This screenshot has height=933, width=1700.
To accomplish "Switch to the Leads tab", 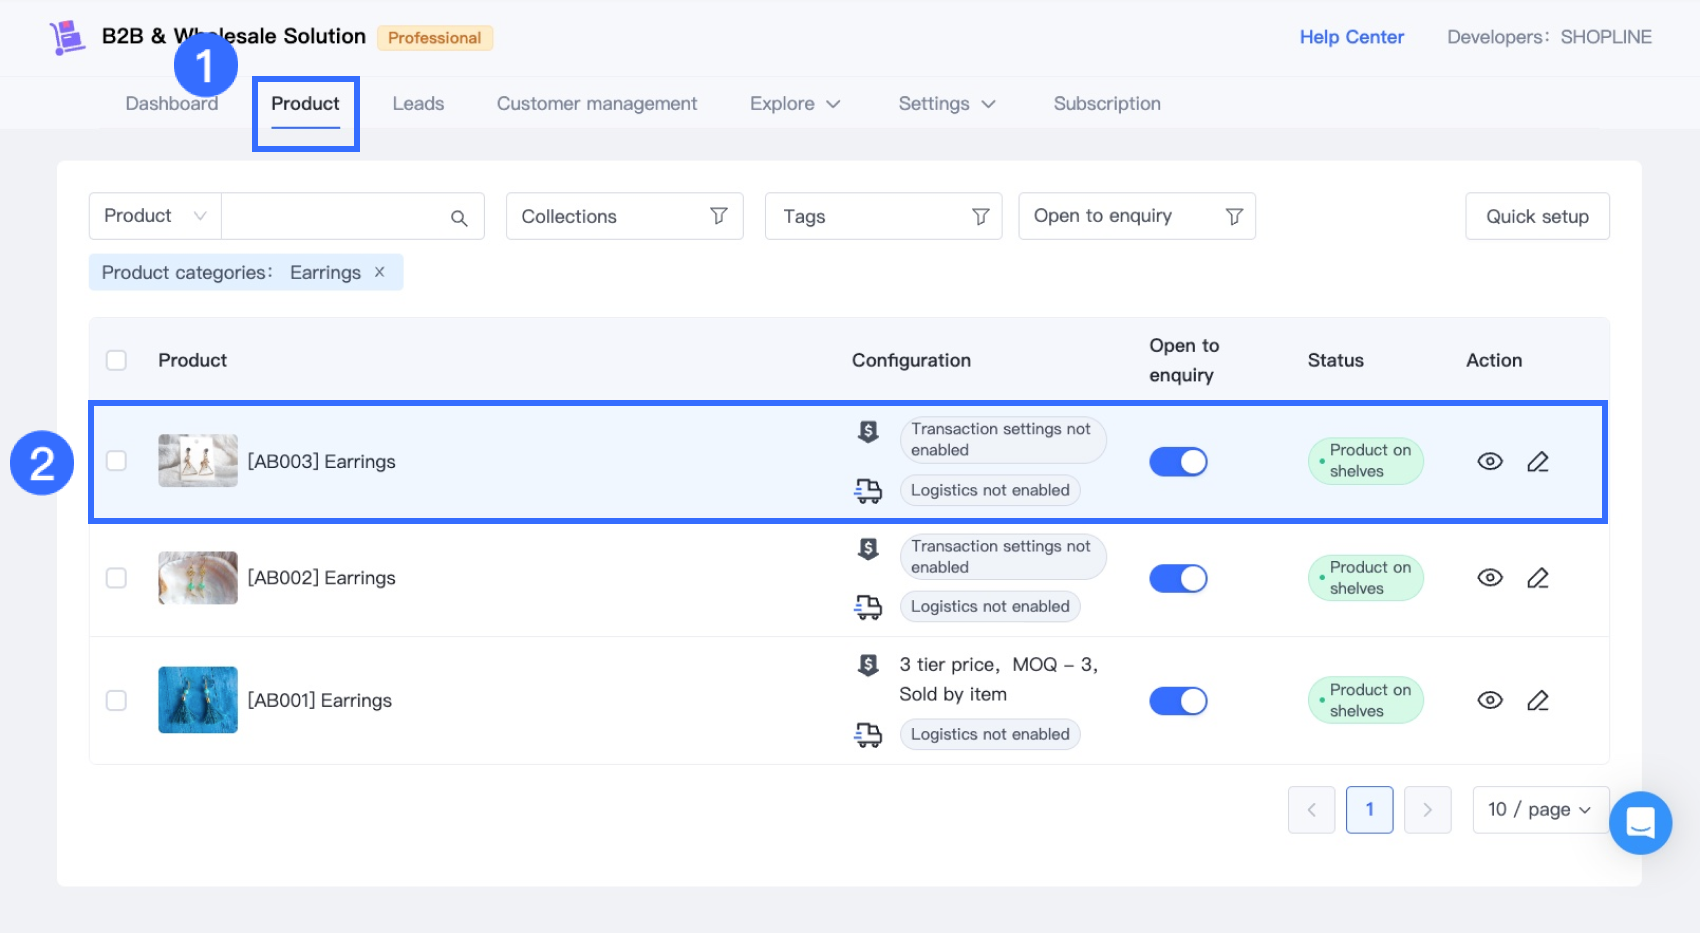I will 418,104.
